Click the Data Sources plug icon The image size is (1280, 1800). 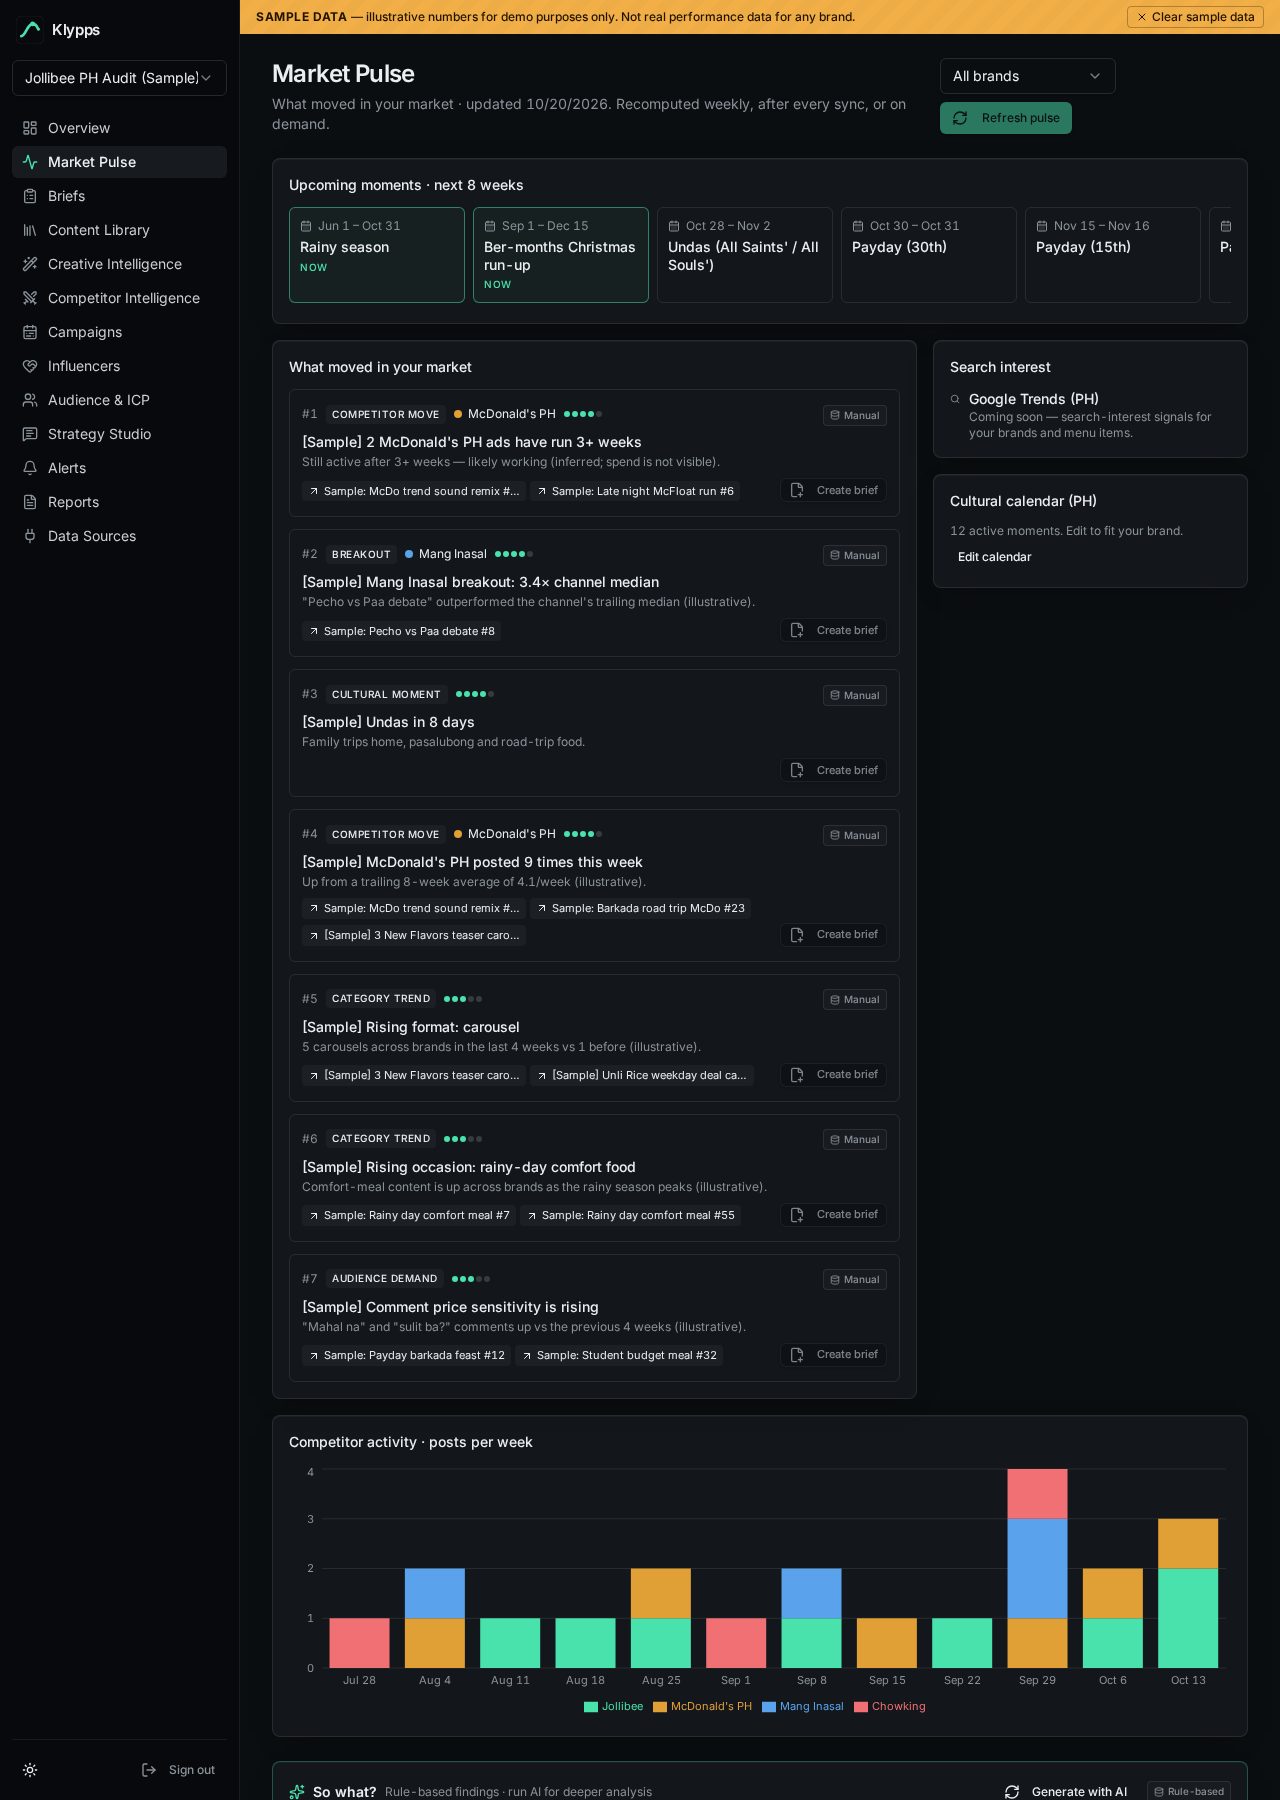click(30, 536)
